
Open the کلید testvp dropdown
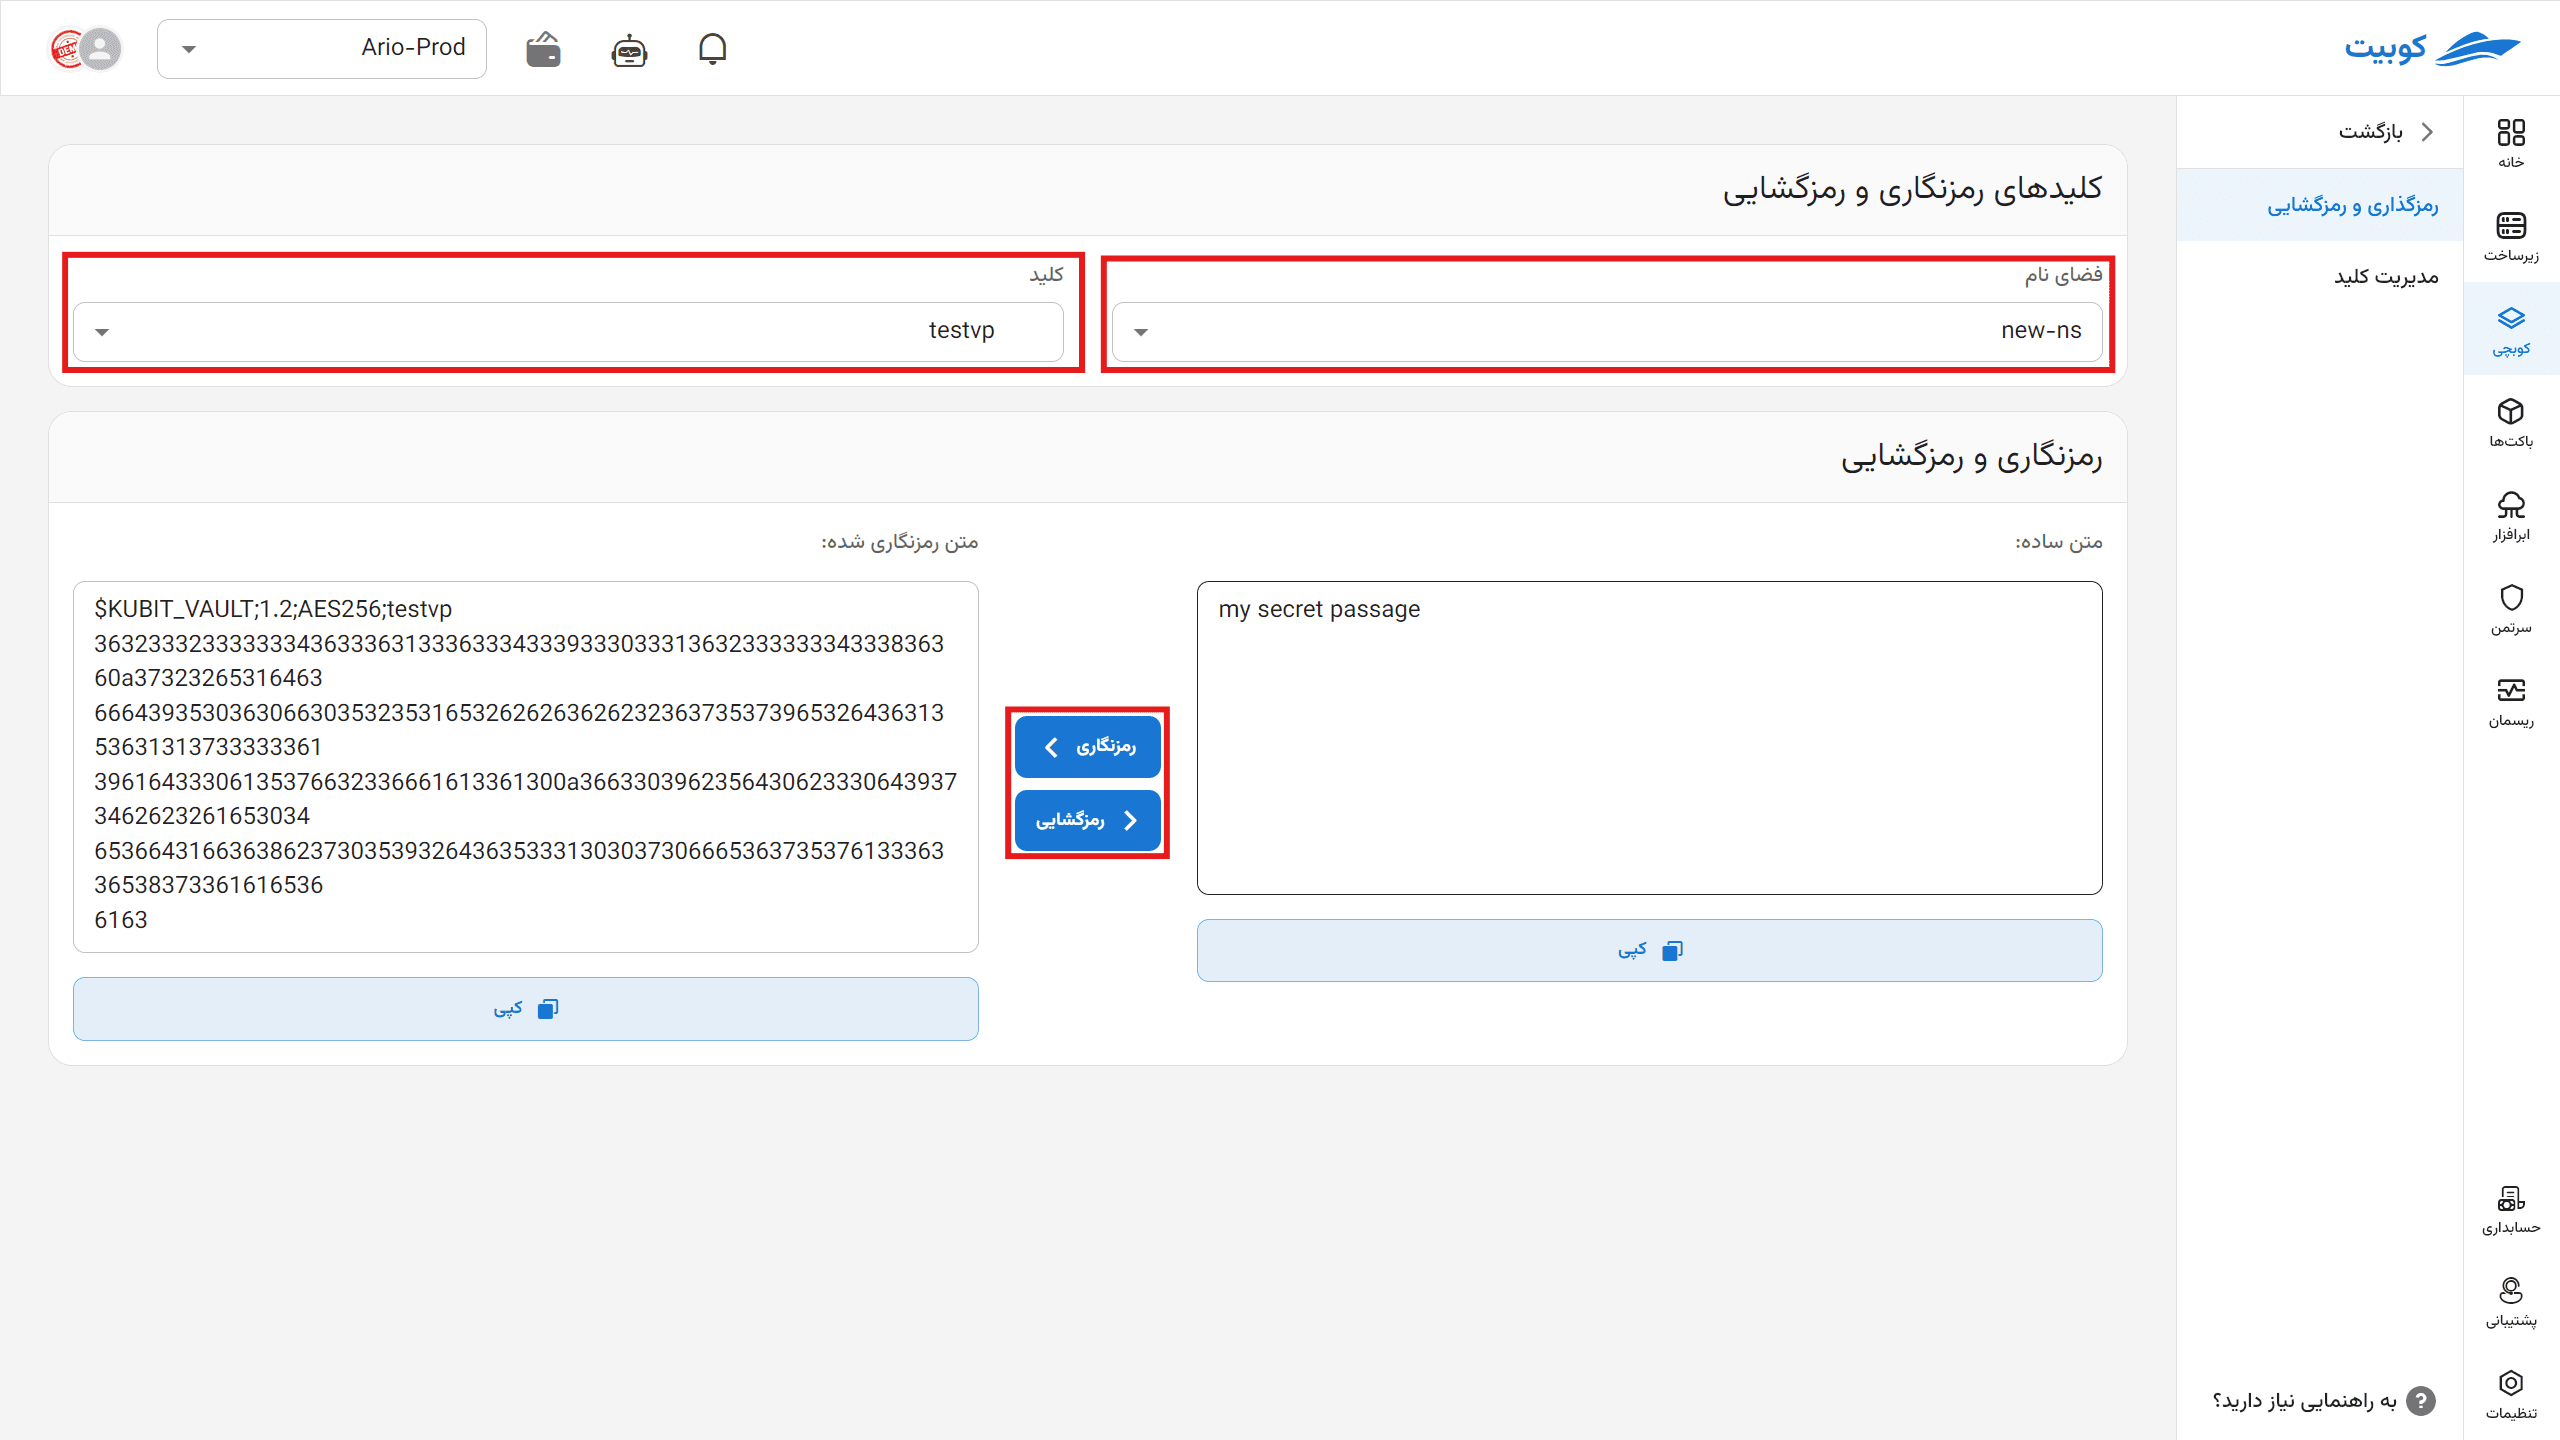pyautogui.click(x=568, y=331)
